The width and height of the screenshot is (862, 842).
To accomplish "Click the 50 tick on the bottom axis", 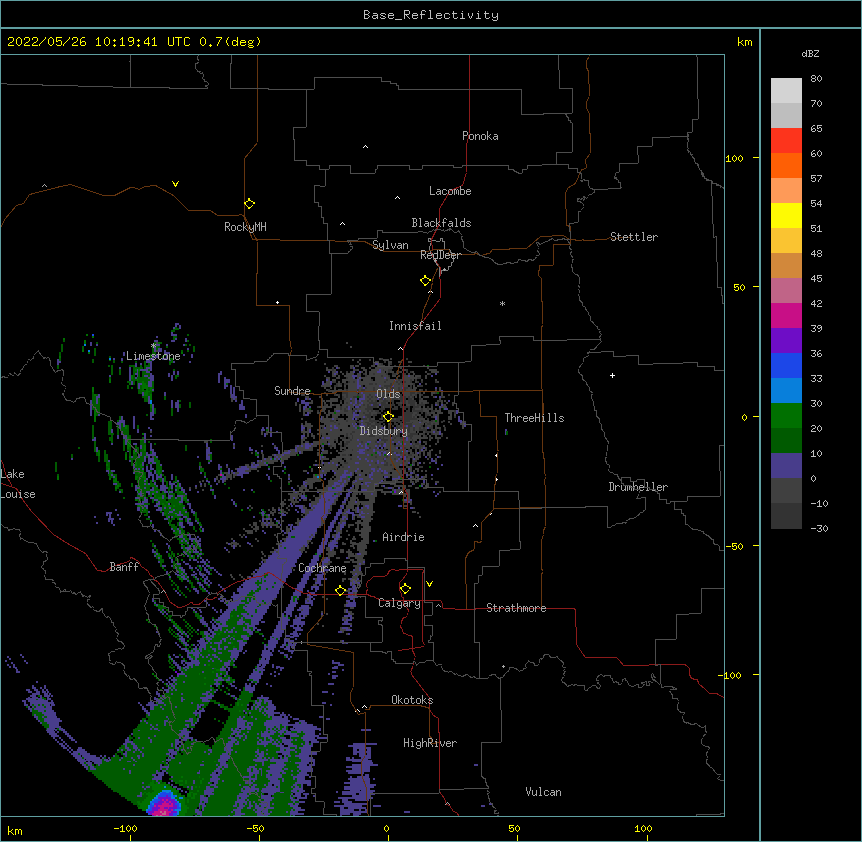I will coord(514,828).
